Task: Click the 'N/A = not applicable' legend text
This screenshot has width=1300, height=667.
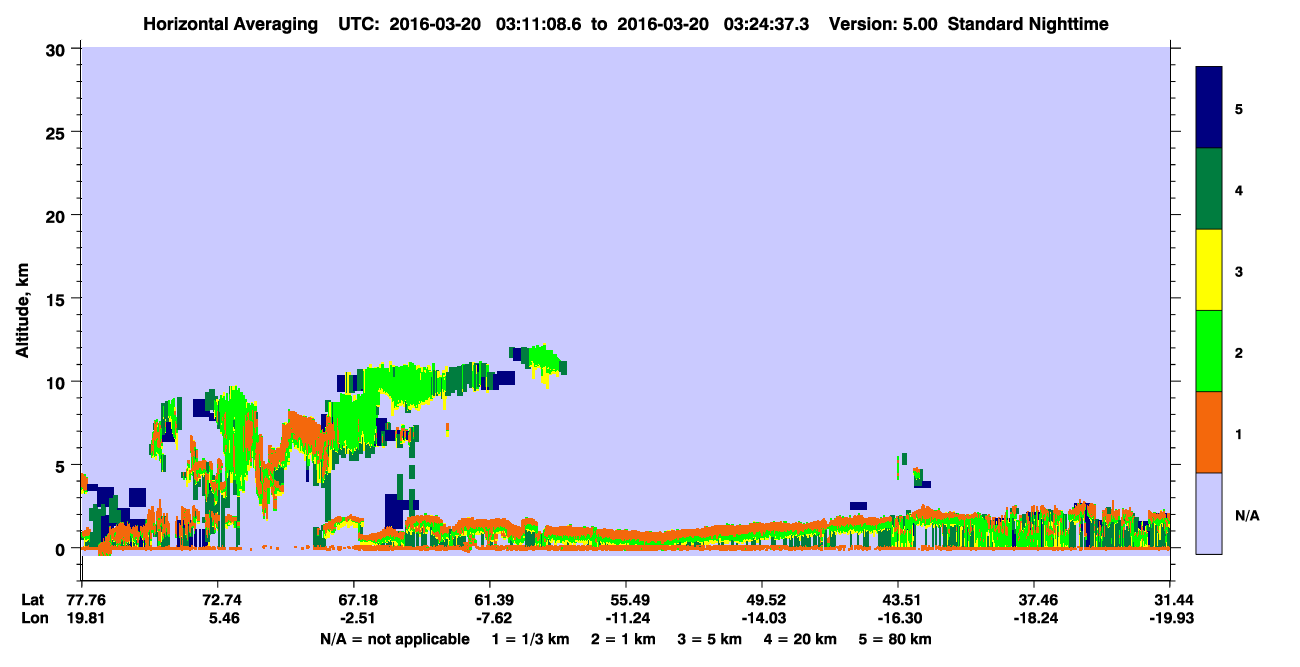Action: [394, 639]
